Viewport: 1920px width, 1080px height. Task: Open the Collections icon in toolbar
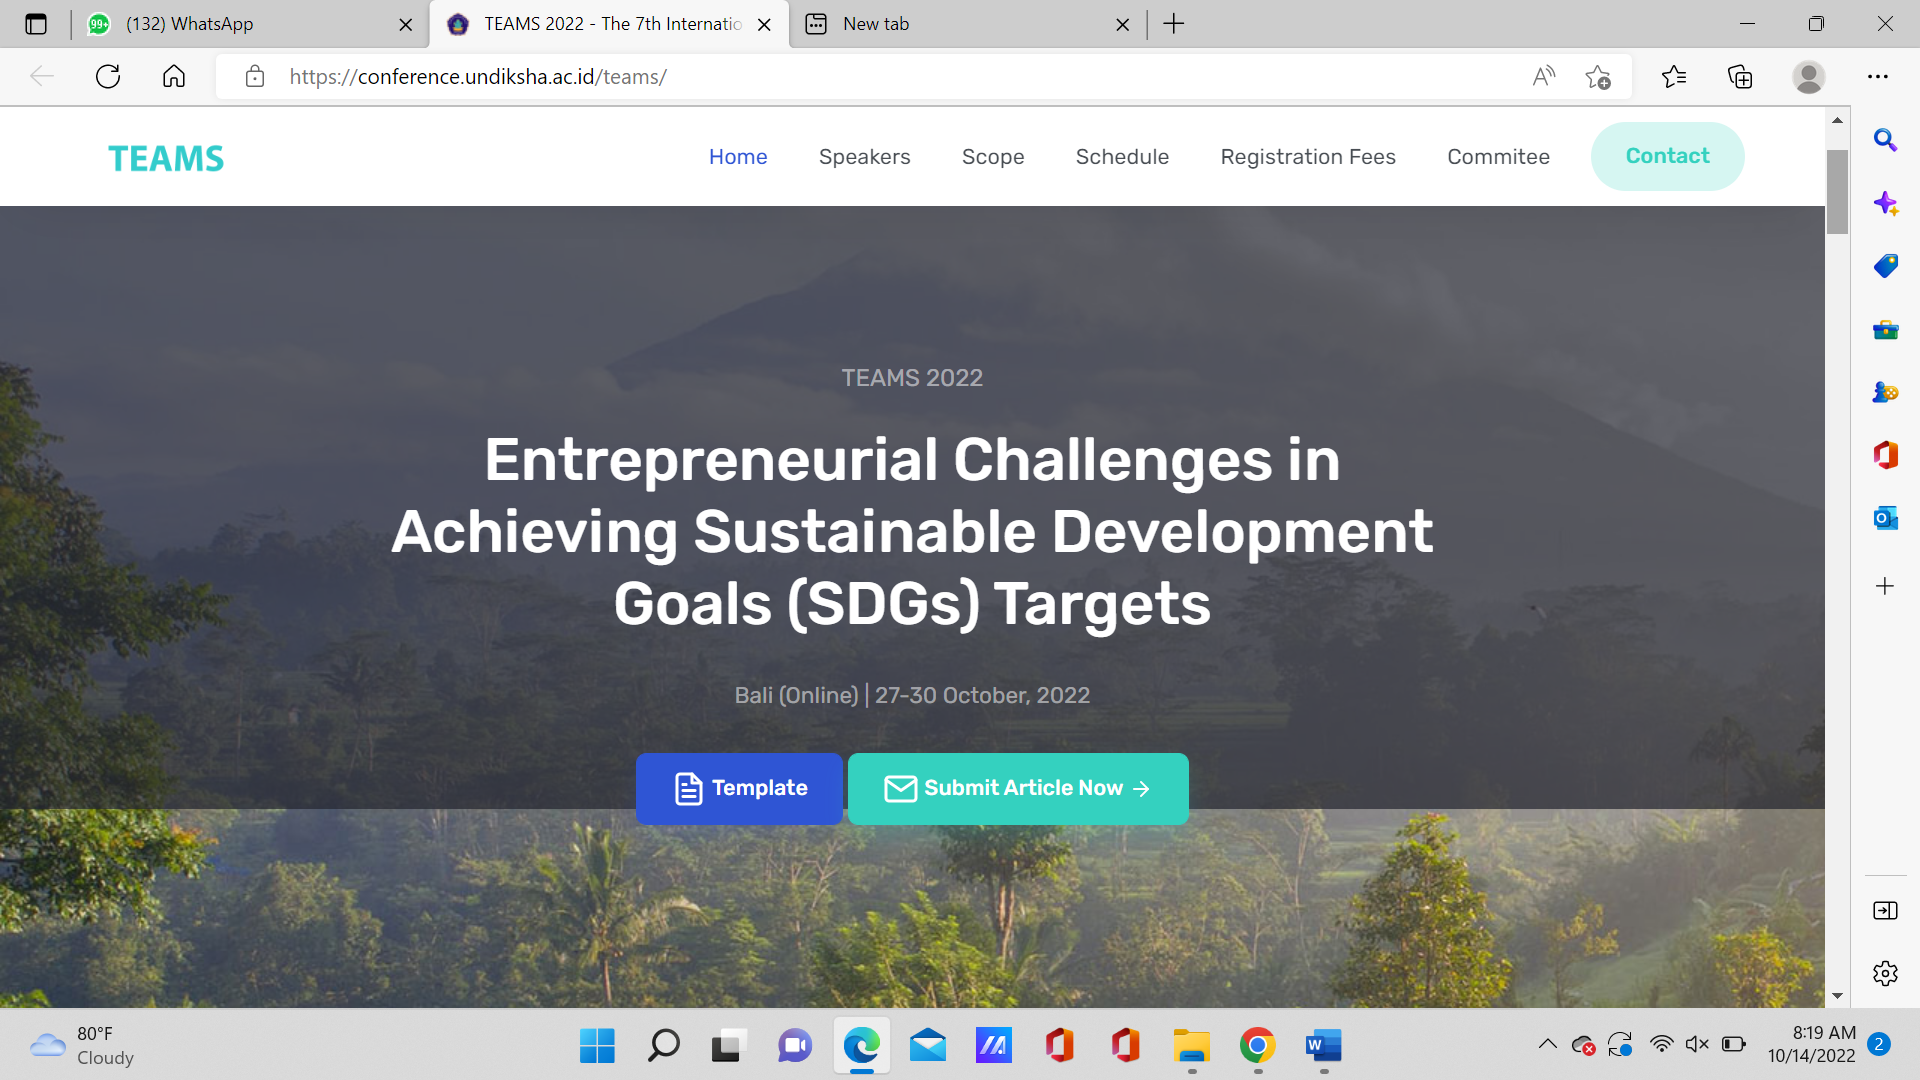tap(1740, 76)
